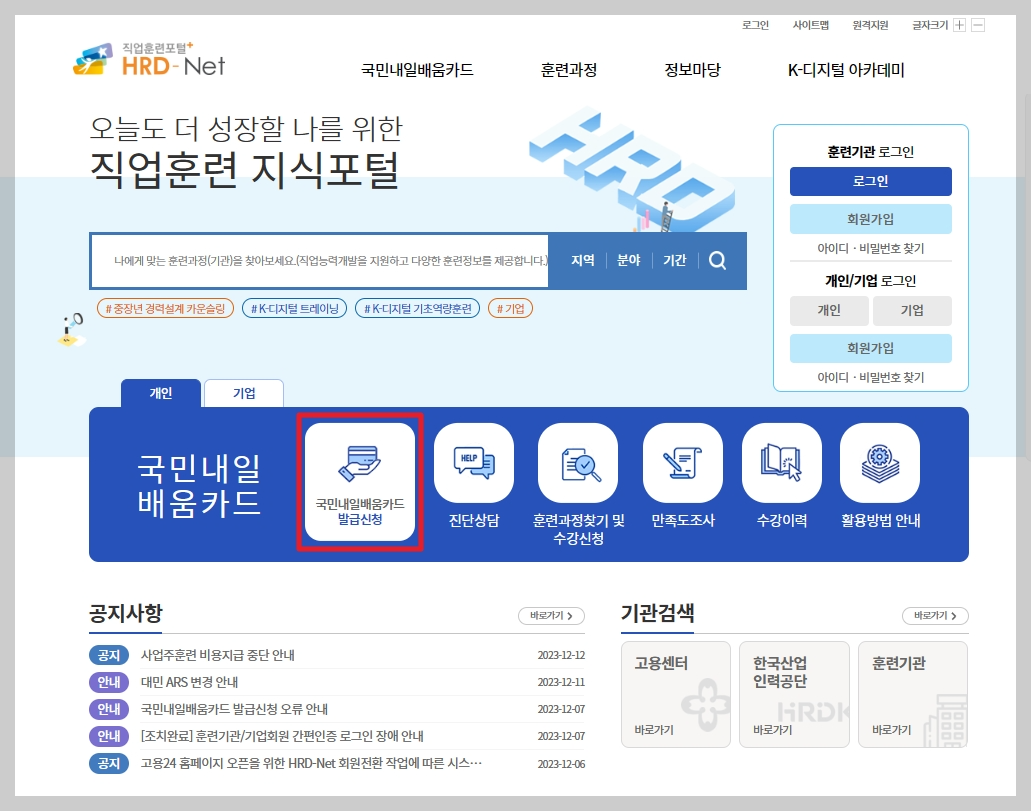
Task: Open the 원격지원 link
Action: 871,25
